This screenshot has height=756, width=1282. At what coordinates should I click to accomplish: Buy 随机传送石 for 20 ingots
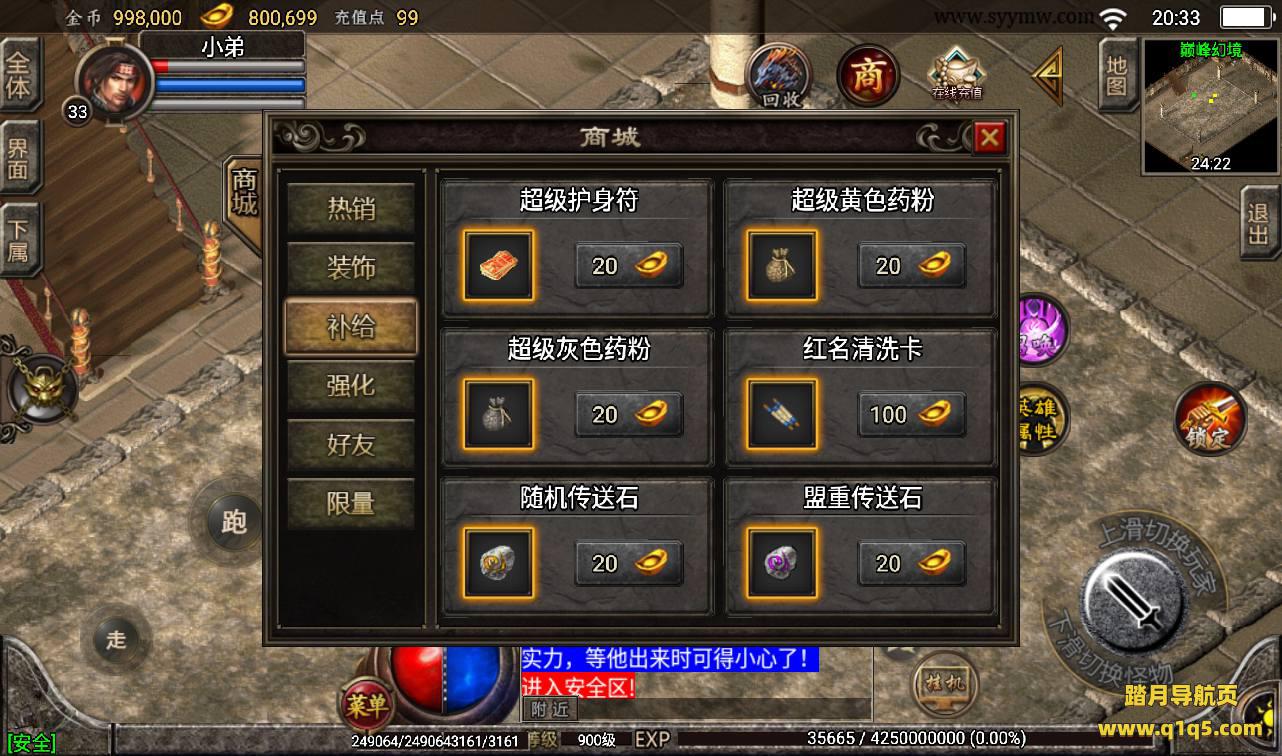pos(628,563)
